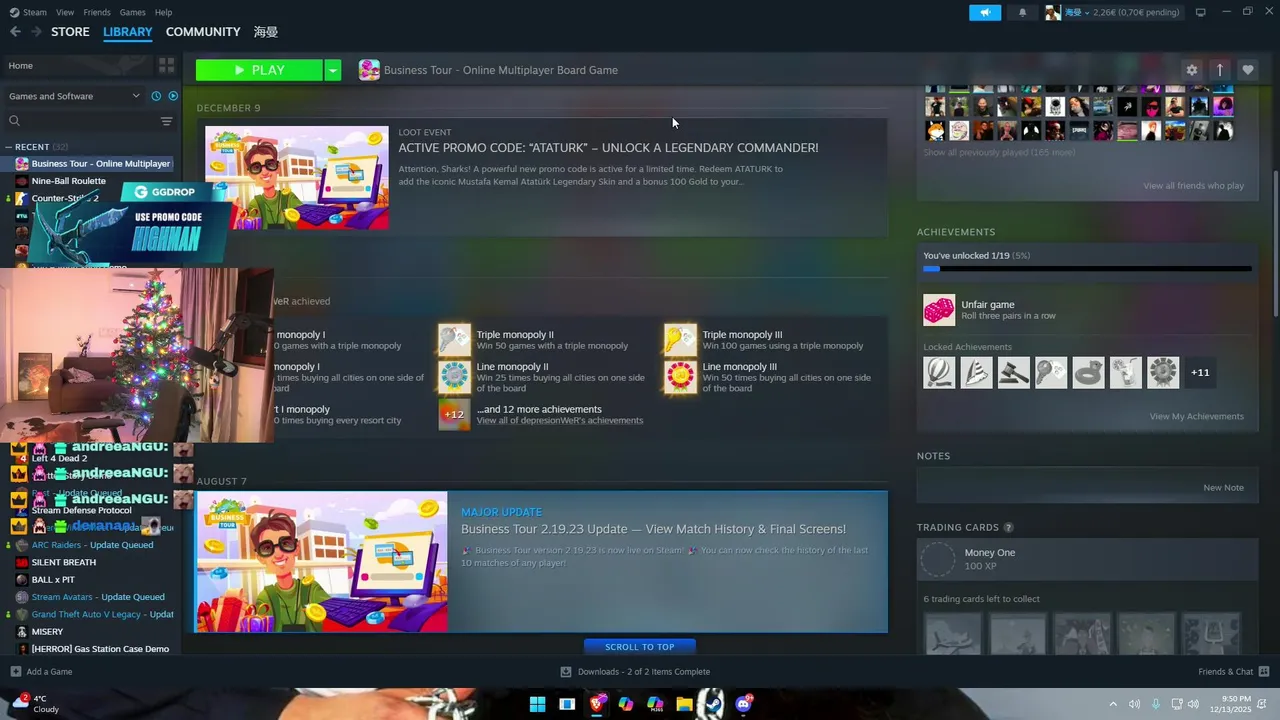Click the cocktail drink locked achievement
This screenshot has height=720, width=1280.
click(1125, 373)
